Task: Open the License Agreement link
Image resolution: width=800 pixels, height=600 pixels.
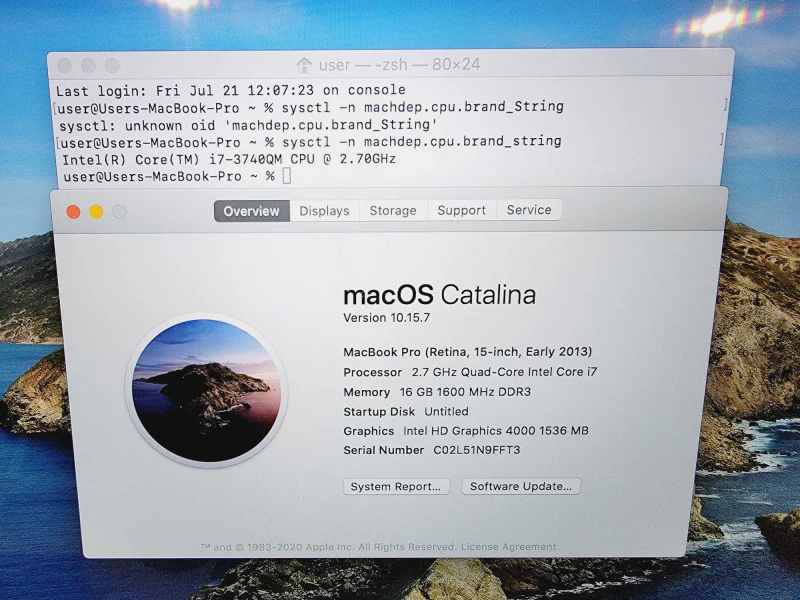Action: (x=509, y=546)
